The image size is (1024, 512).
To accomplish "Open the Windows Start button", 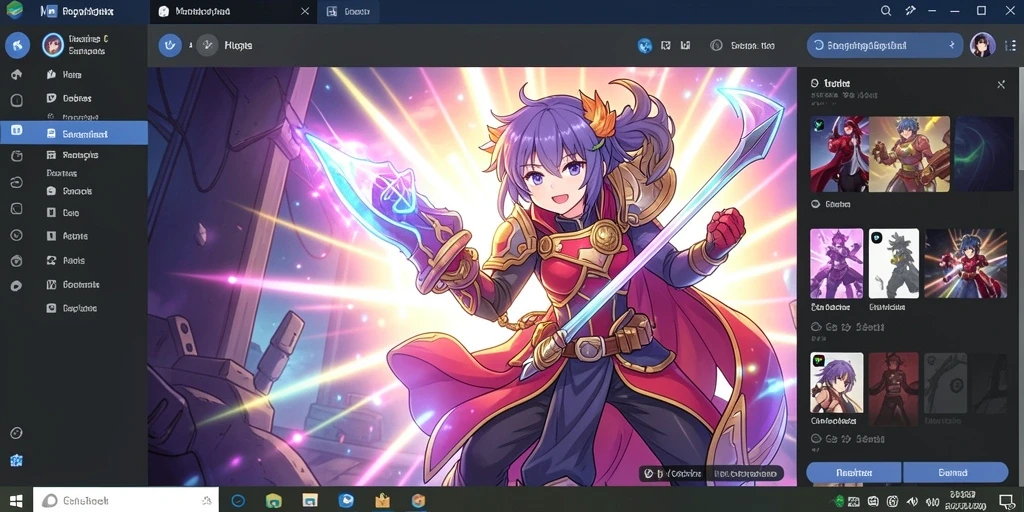I will click(16, 501).
